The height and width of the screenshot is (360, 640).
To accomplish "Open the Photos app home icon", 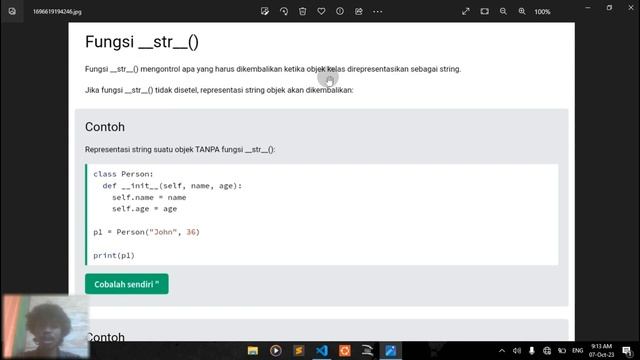I will pyautogui.click(x=12, y=11).
